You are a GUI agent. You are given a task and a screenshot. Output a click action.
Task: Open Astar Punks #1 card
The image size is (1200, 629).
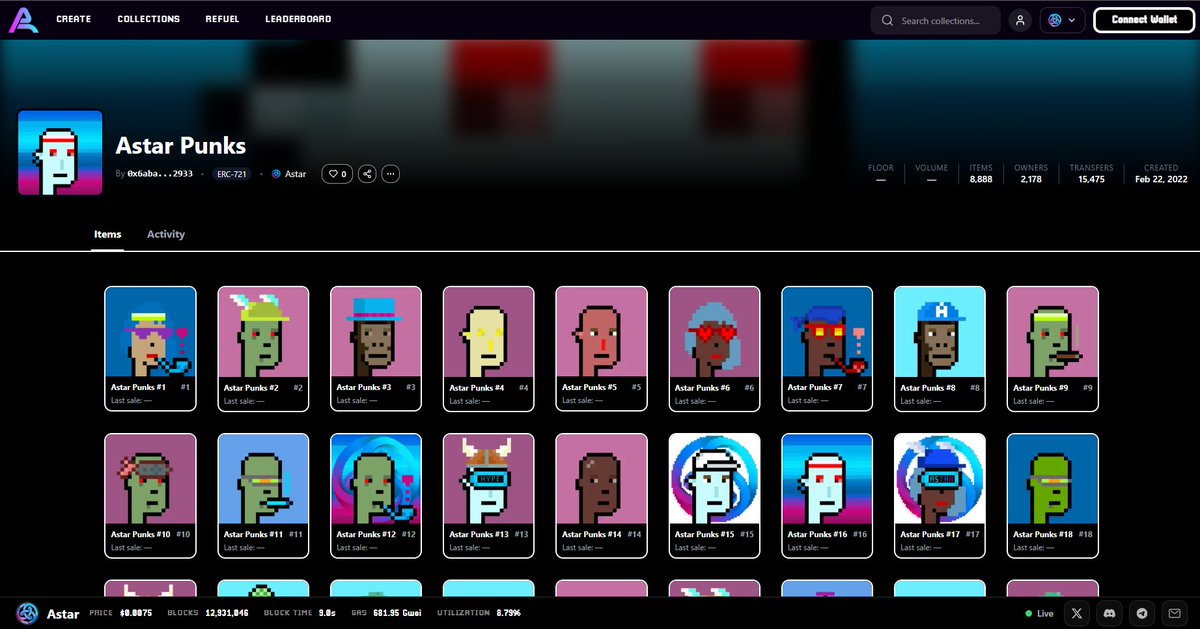tap(150, 349)
